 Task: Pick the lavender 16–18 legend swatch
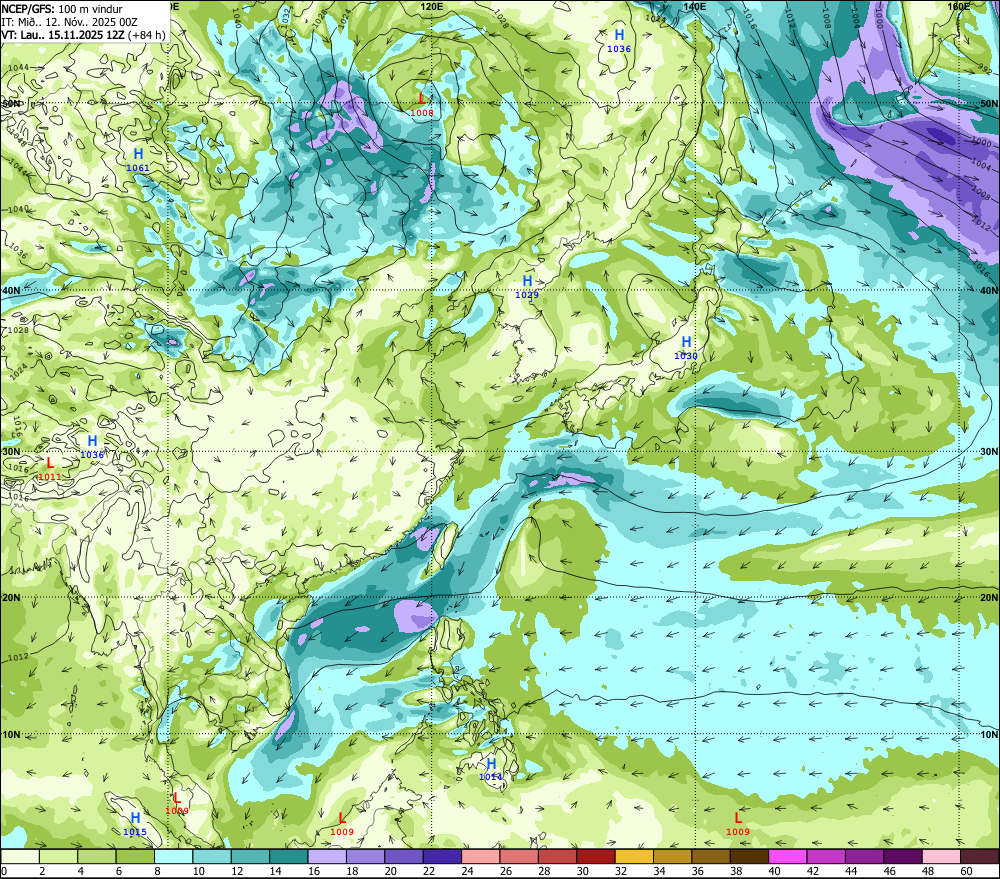pyautogui.click(x=327, y=857)
